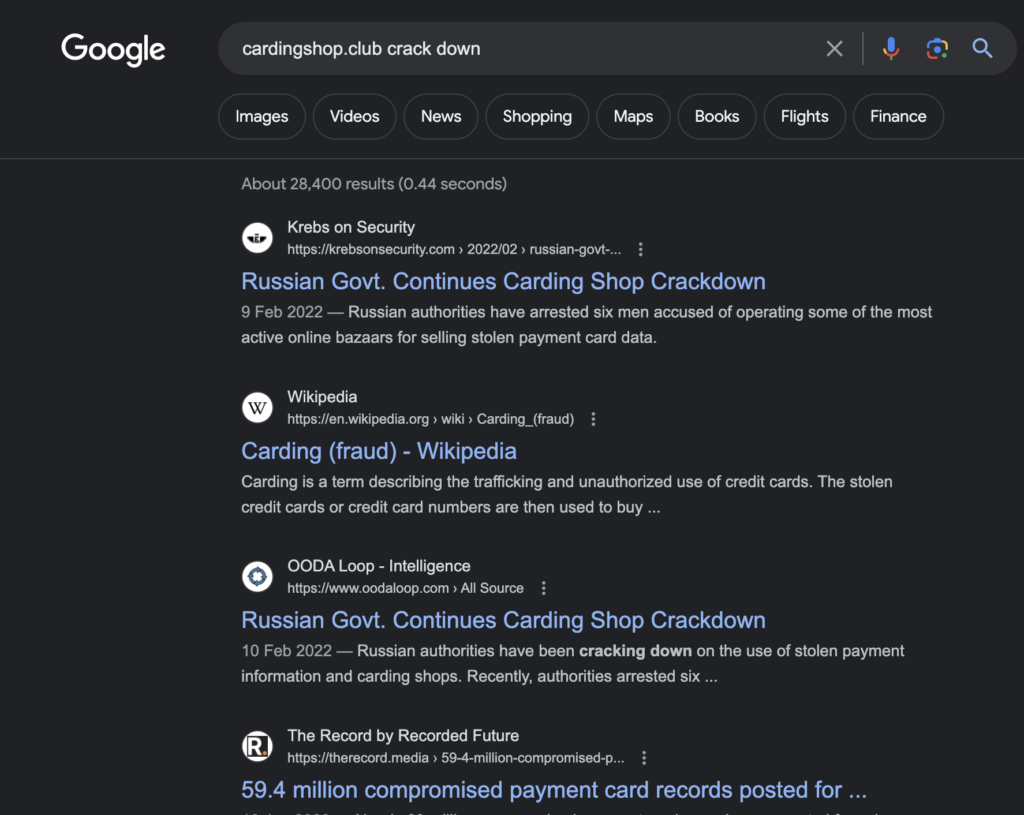Open options menu for Wikipedia result
Image resolution: width=1024 pixels, height=815 pixels.
pos(593,419)
